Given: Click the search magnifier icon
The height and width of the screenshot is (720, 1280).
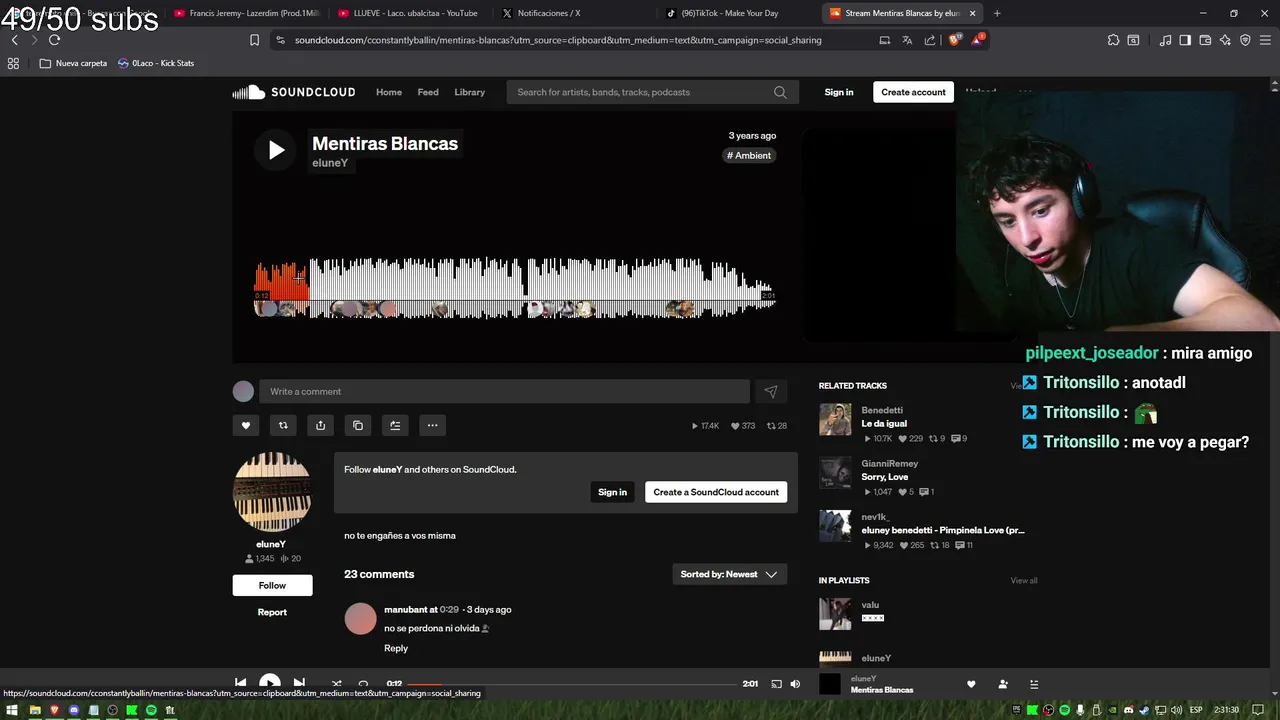Looking at the screenshot, I should (x=780, y=92).
